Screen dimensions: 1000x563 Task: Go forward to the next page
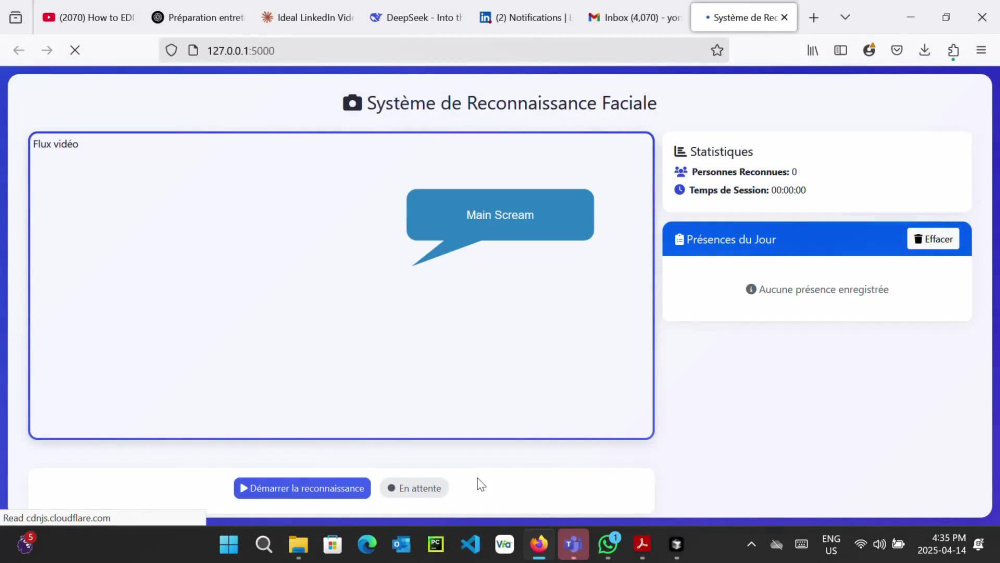tap(47, 50)
